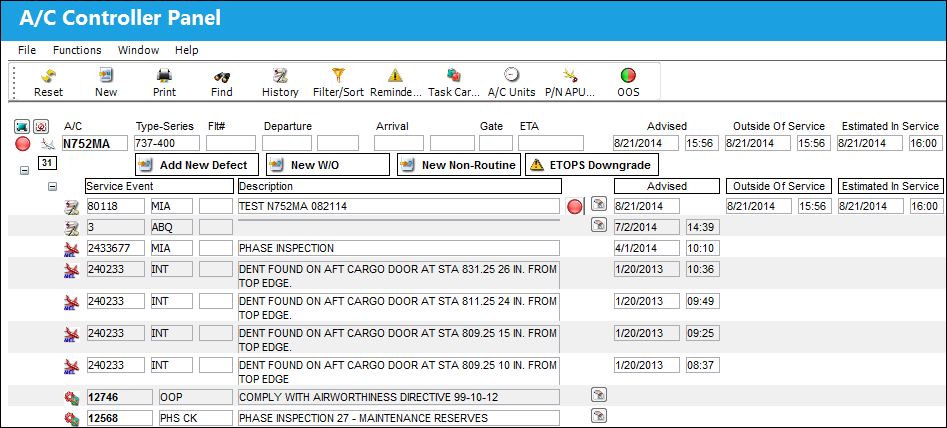
Task: Click the empty Gate field
Action: pos(496,144)
